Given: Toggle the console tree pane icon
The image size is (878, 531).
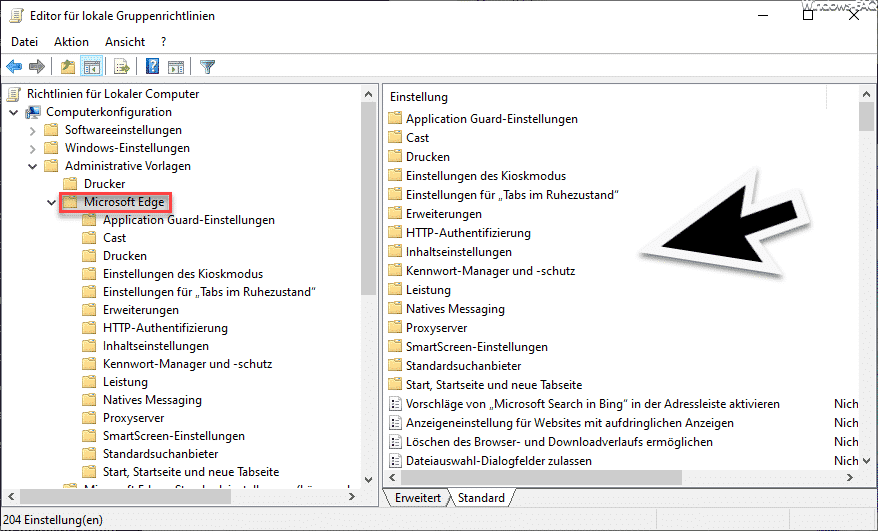Looking at the screenshot, I should click(92, 67).
